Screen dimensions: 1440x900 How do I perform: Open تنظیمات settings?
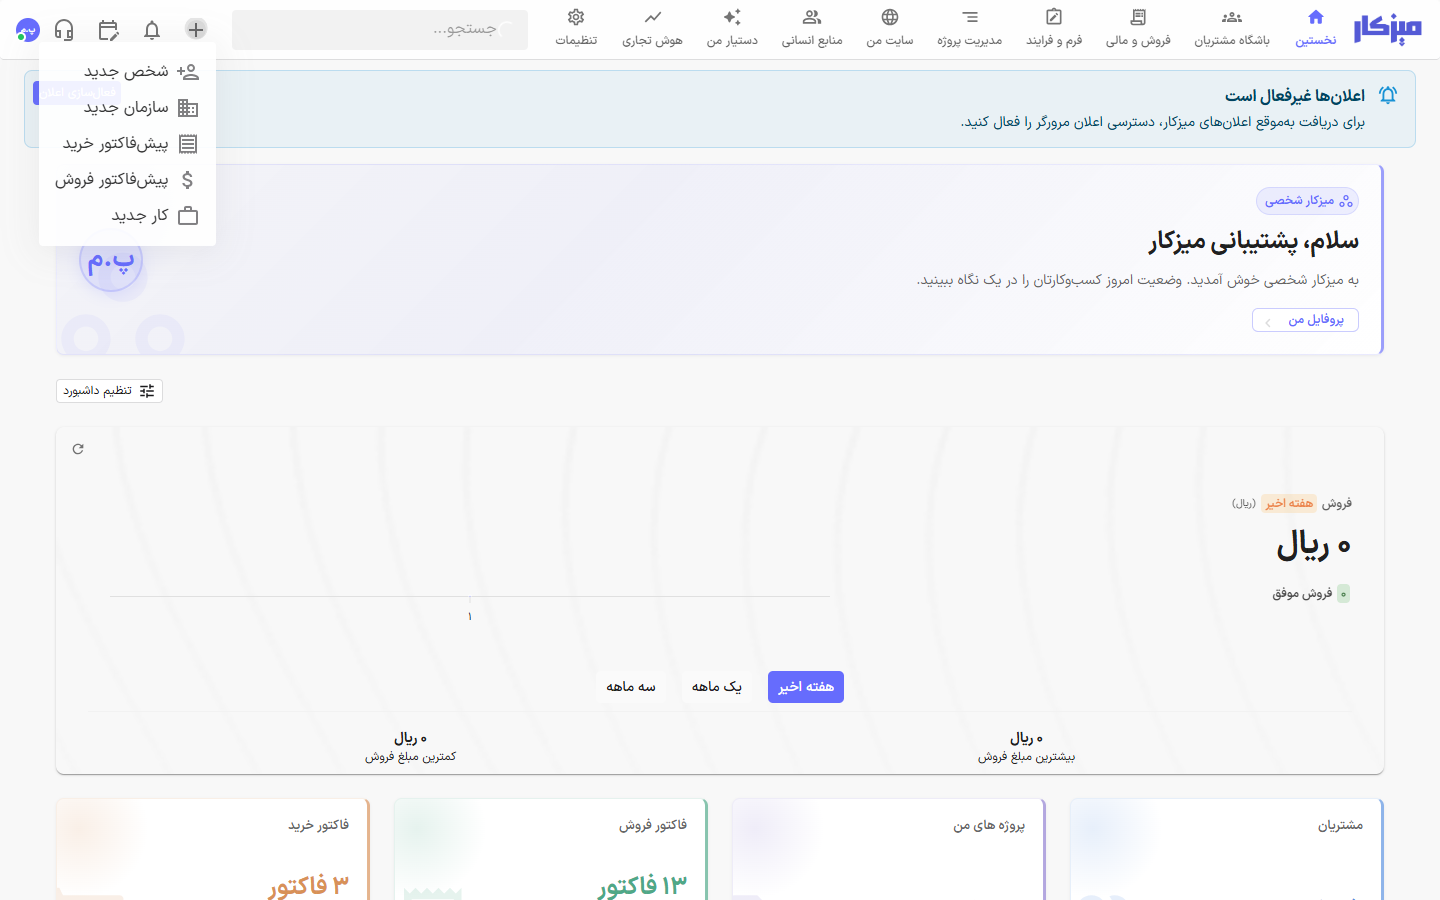pos(576,29)
